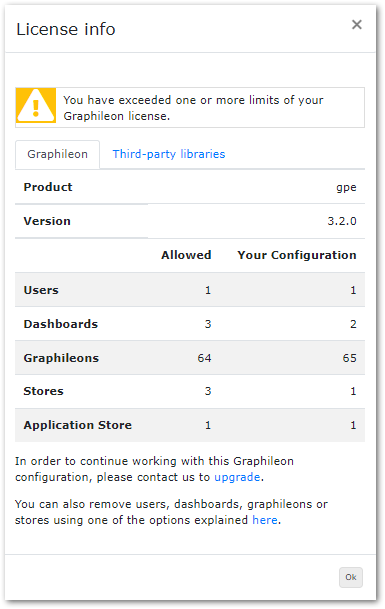The height and width of the screenshot is (609, 385).
Task: Switch to the Graphileon tab
Action: point(57,154)
